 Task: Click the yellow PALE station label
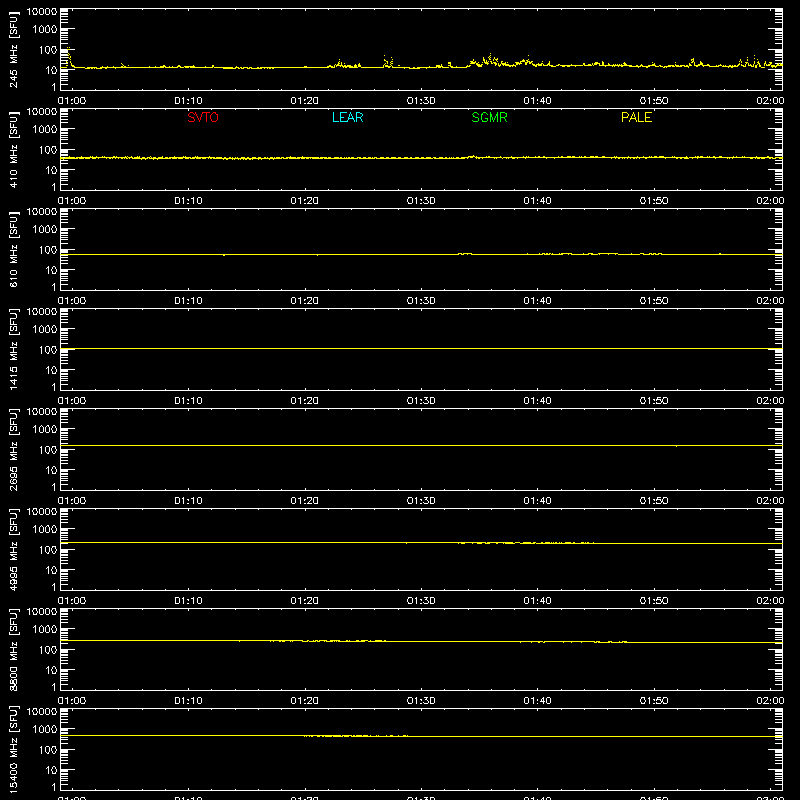click(636, 117)
